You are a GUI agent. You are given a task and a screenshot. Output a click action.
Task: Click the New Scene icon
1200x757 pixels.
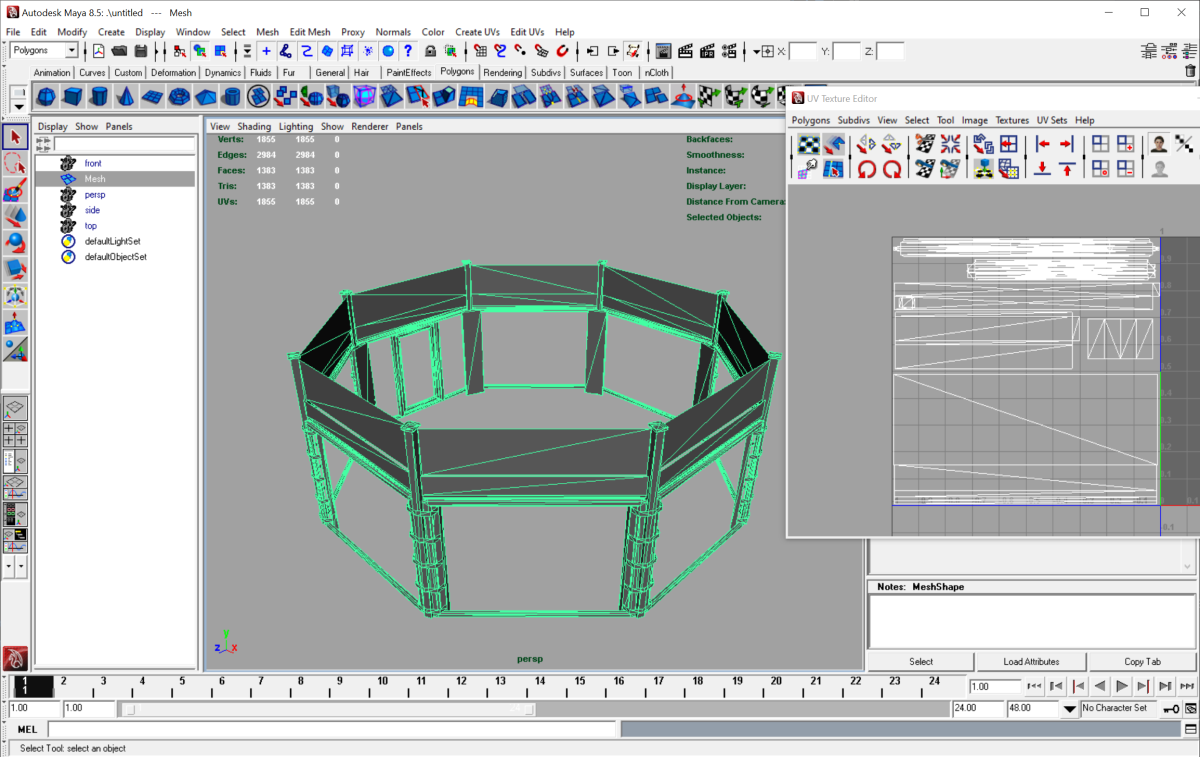point(98,51)
